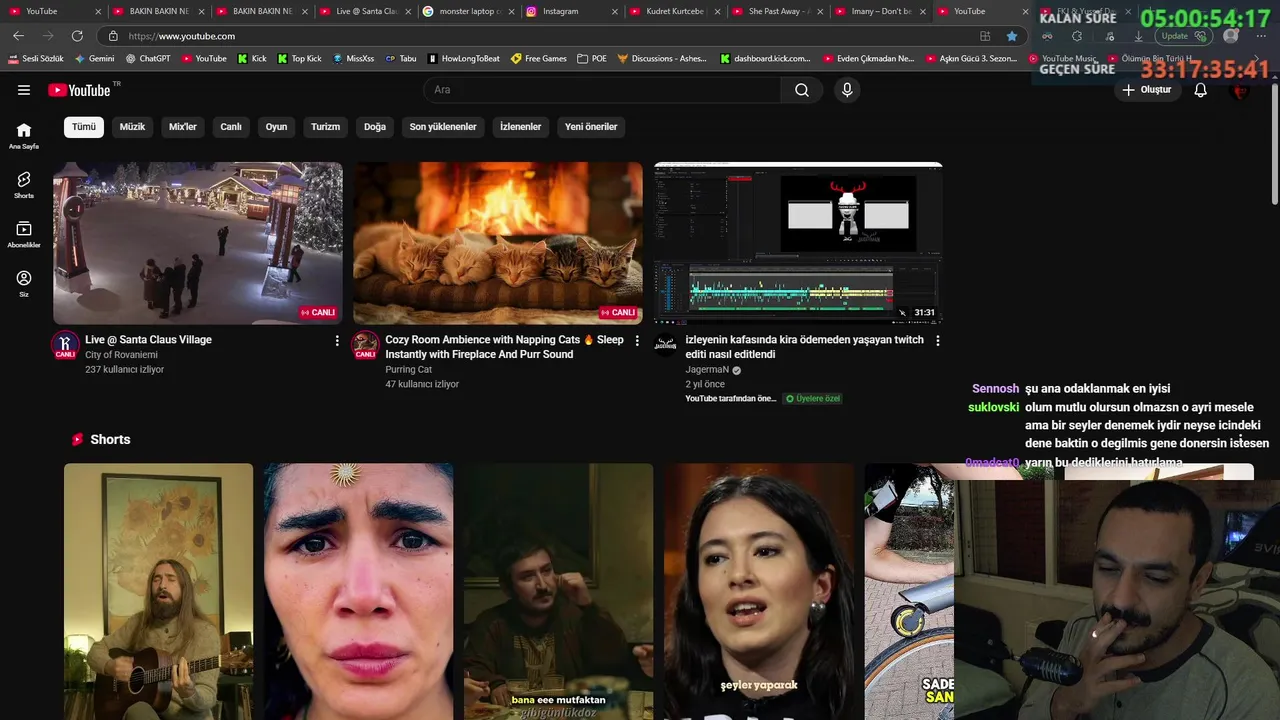Open the JagermaN channel name link
Screen dimensions: 1280x720
coord(707,370)
